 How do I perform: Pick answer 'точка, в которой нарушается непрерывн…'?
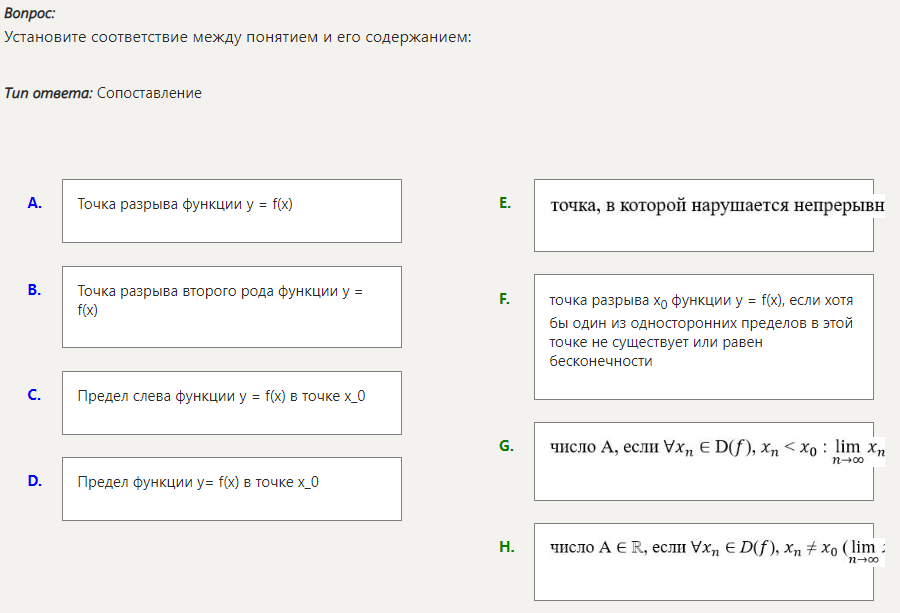coord(703,214)
